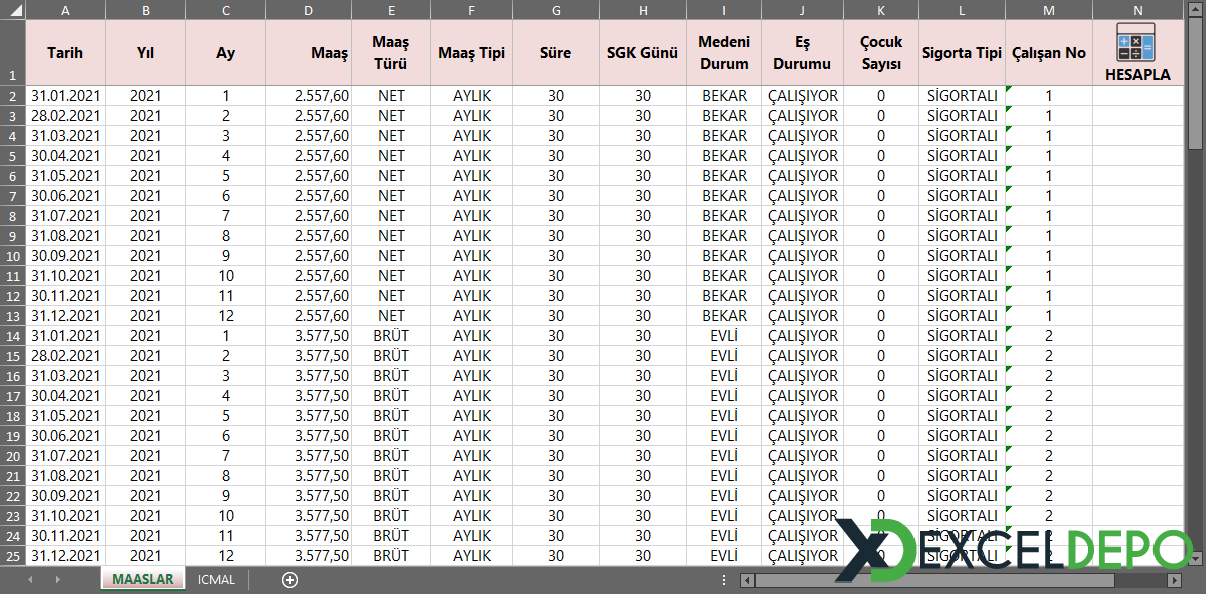This screenshot has width=1206, height=594.
Task: Click the Çocuk Sayısı header cell
Action: [881, 52]
